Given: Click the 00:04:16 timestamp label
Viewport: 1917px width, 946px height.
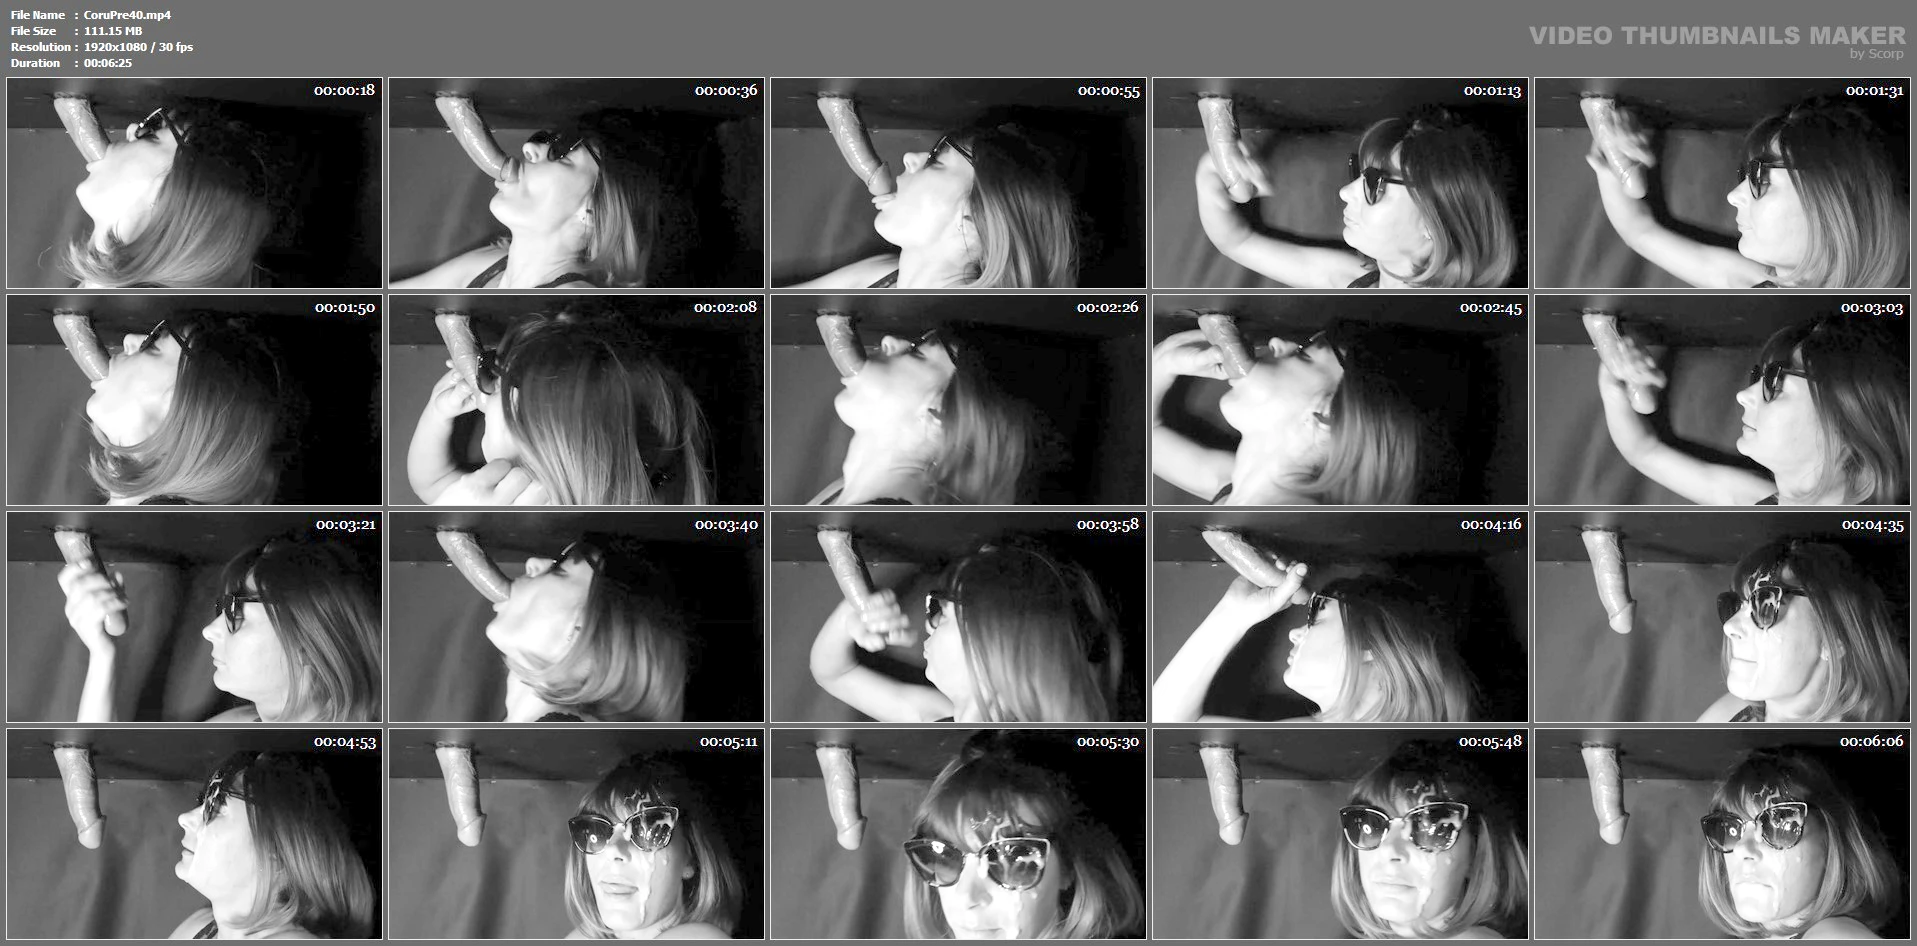Looking at the screenshot, I should (x=1491, y=525).
